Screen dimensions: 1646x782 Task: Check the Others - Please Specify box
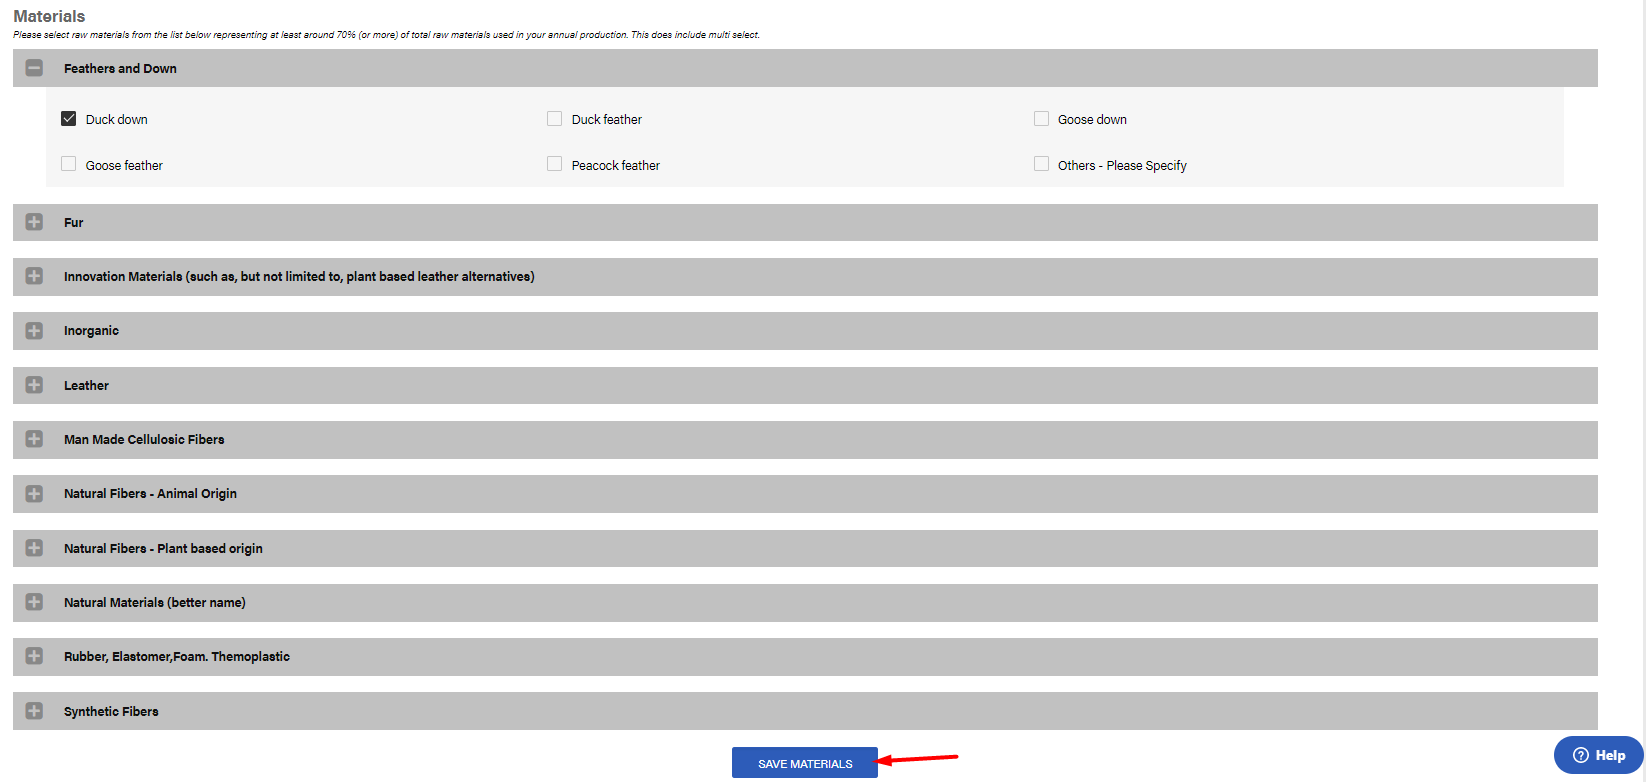pos(1041,164)
